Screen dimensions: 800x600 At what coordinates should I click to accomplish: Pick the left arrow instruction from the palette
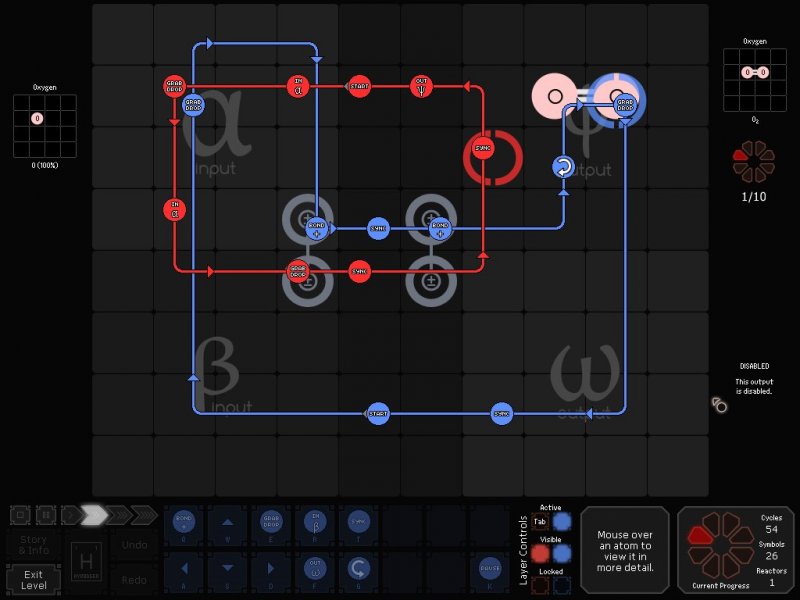pos(184,570)
